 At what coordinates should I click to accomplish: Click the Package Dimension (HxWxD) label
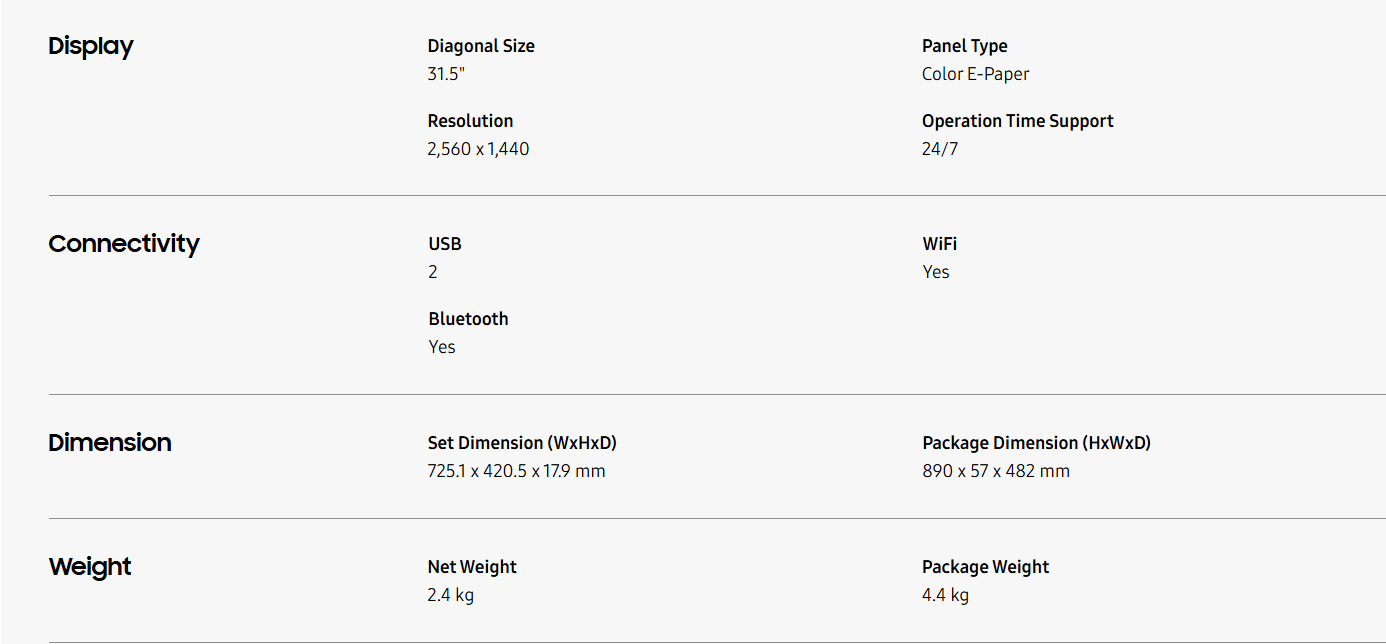click(x=1036, y=443)
